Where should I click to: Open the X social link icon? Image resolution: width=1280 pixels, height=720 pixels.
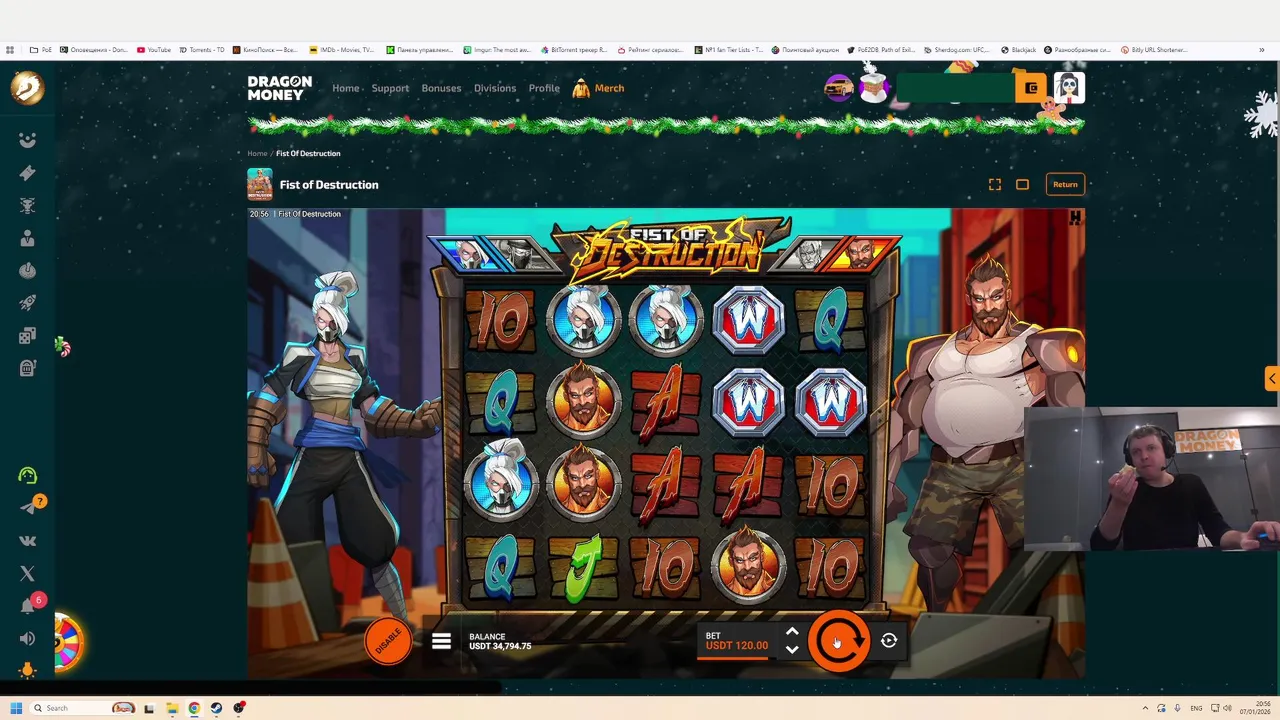(27, 573)
